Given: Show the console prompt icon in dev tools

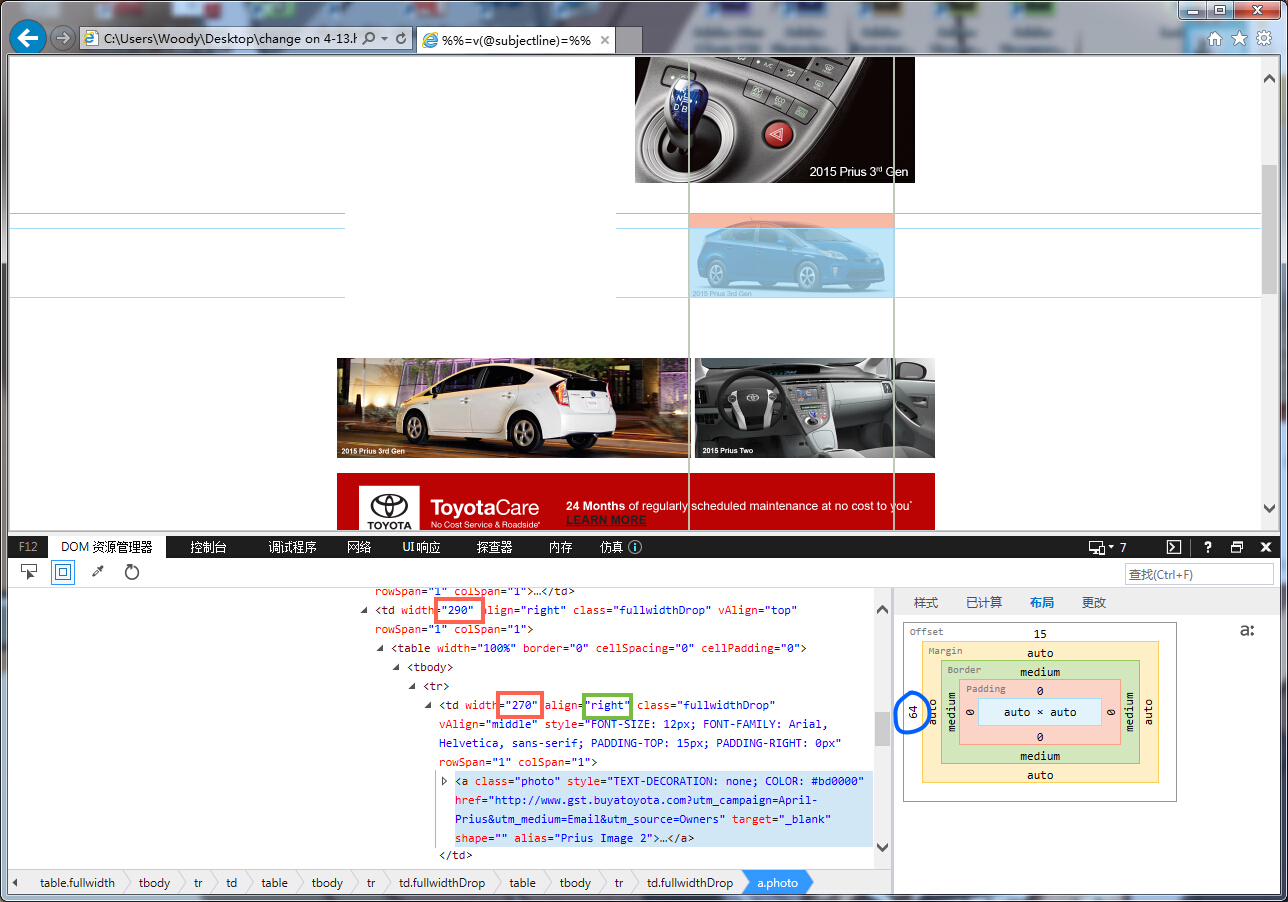Looking at the screenshot, I should click(1175, 547).
